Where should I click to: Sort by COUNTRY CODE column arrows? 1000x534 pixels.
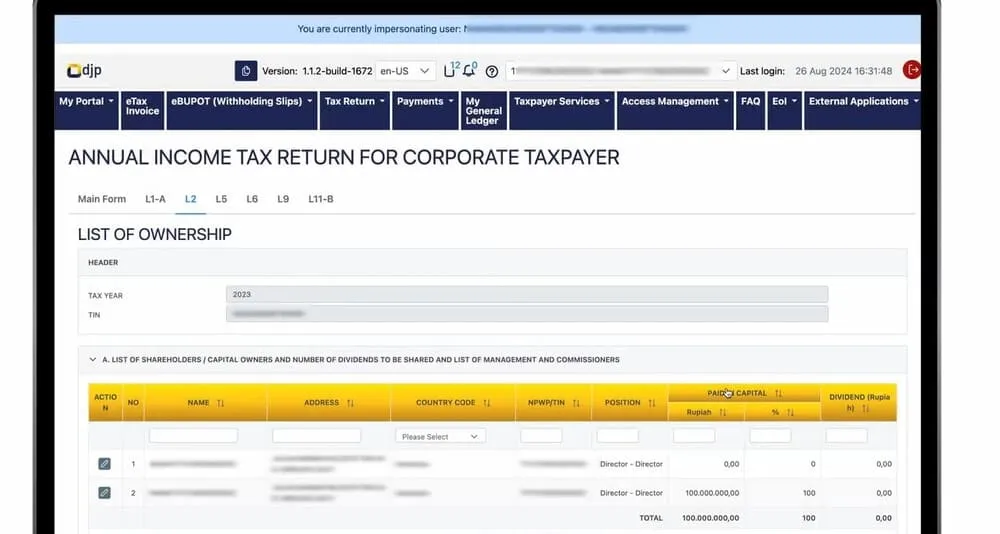coord(487,403)
